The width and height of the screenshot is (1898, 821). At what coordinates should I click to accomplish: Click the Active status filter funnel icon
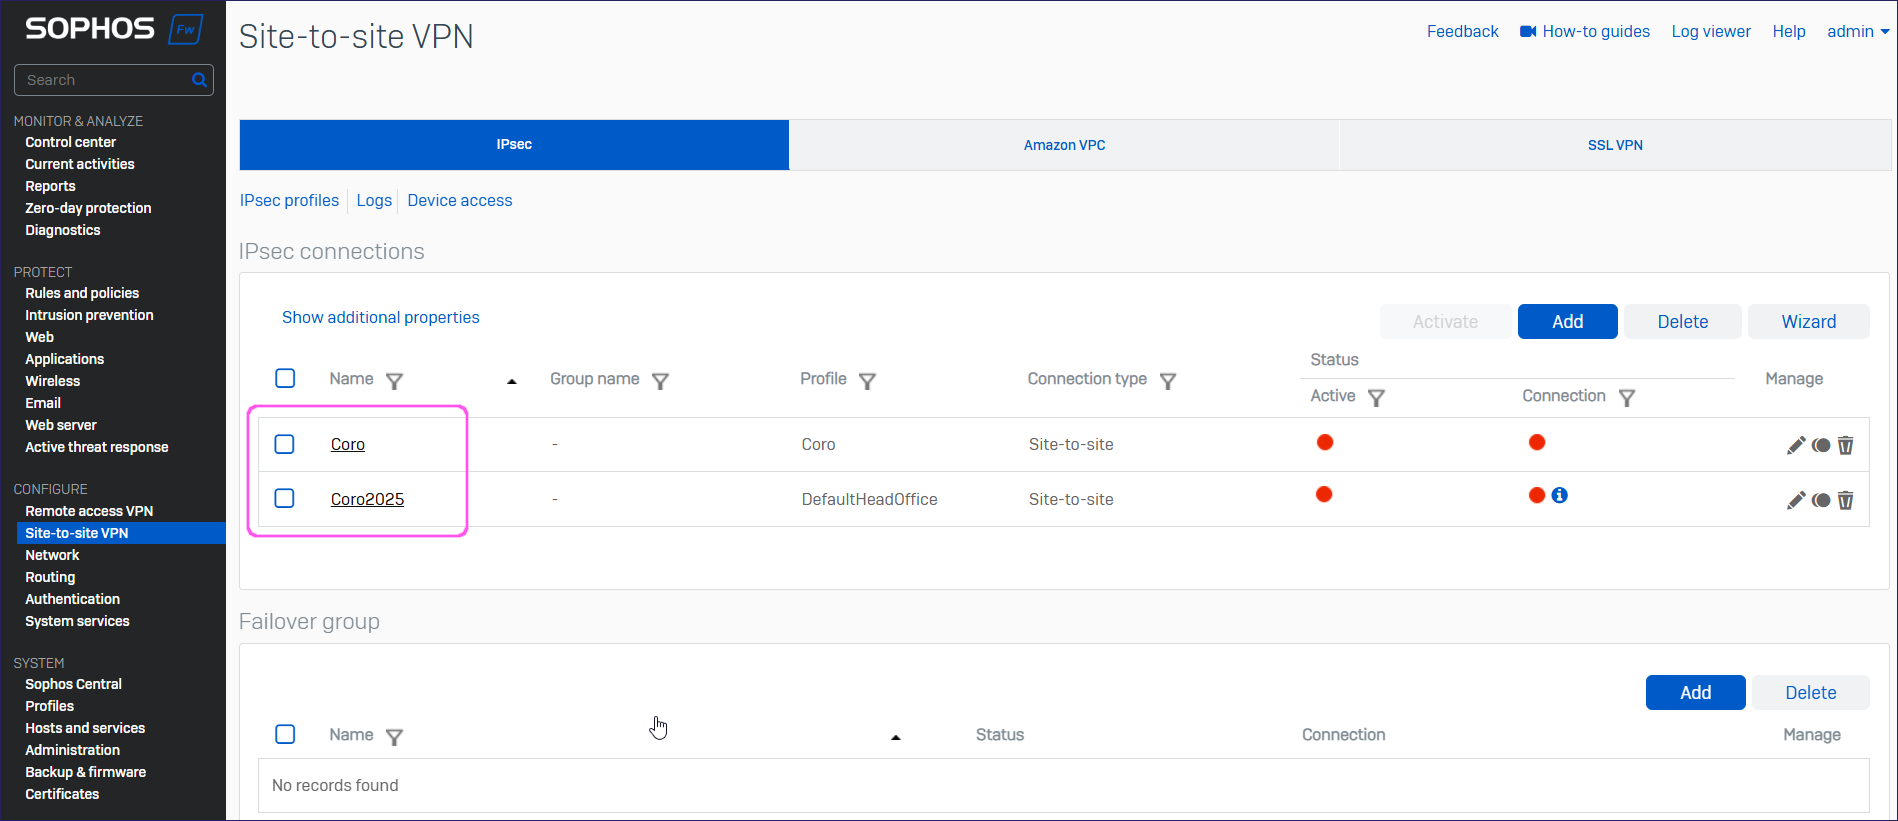coord(1376,398)
